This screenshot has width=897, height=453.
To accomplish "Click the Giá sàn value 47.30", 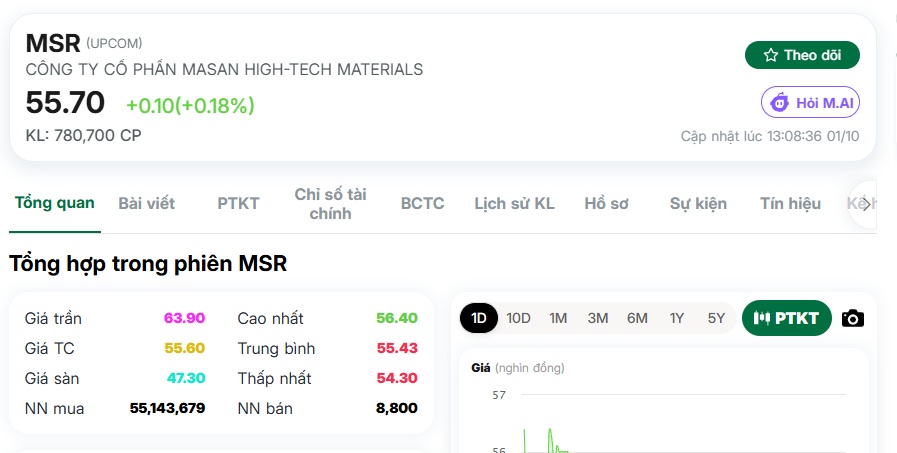I will coord(186,378).
